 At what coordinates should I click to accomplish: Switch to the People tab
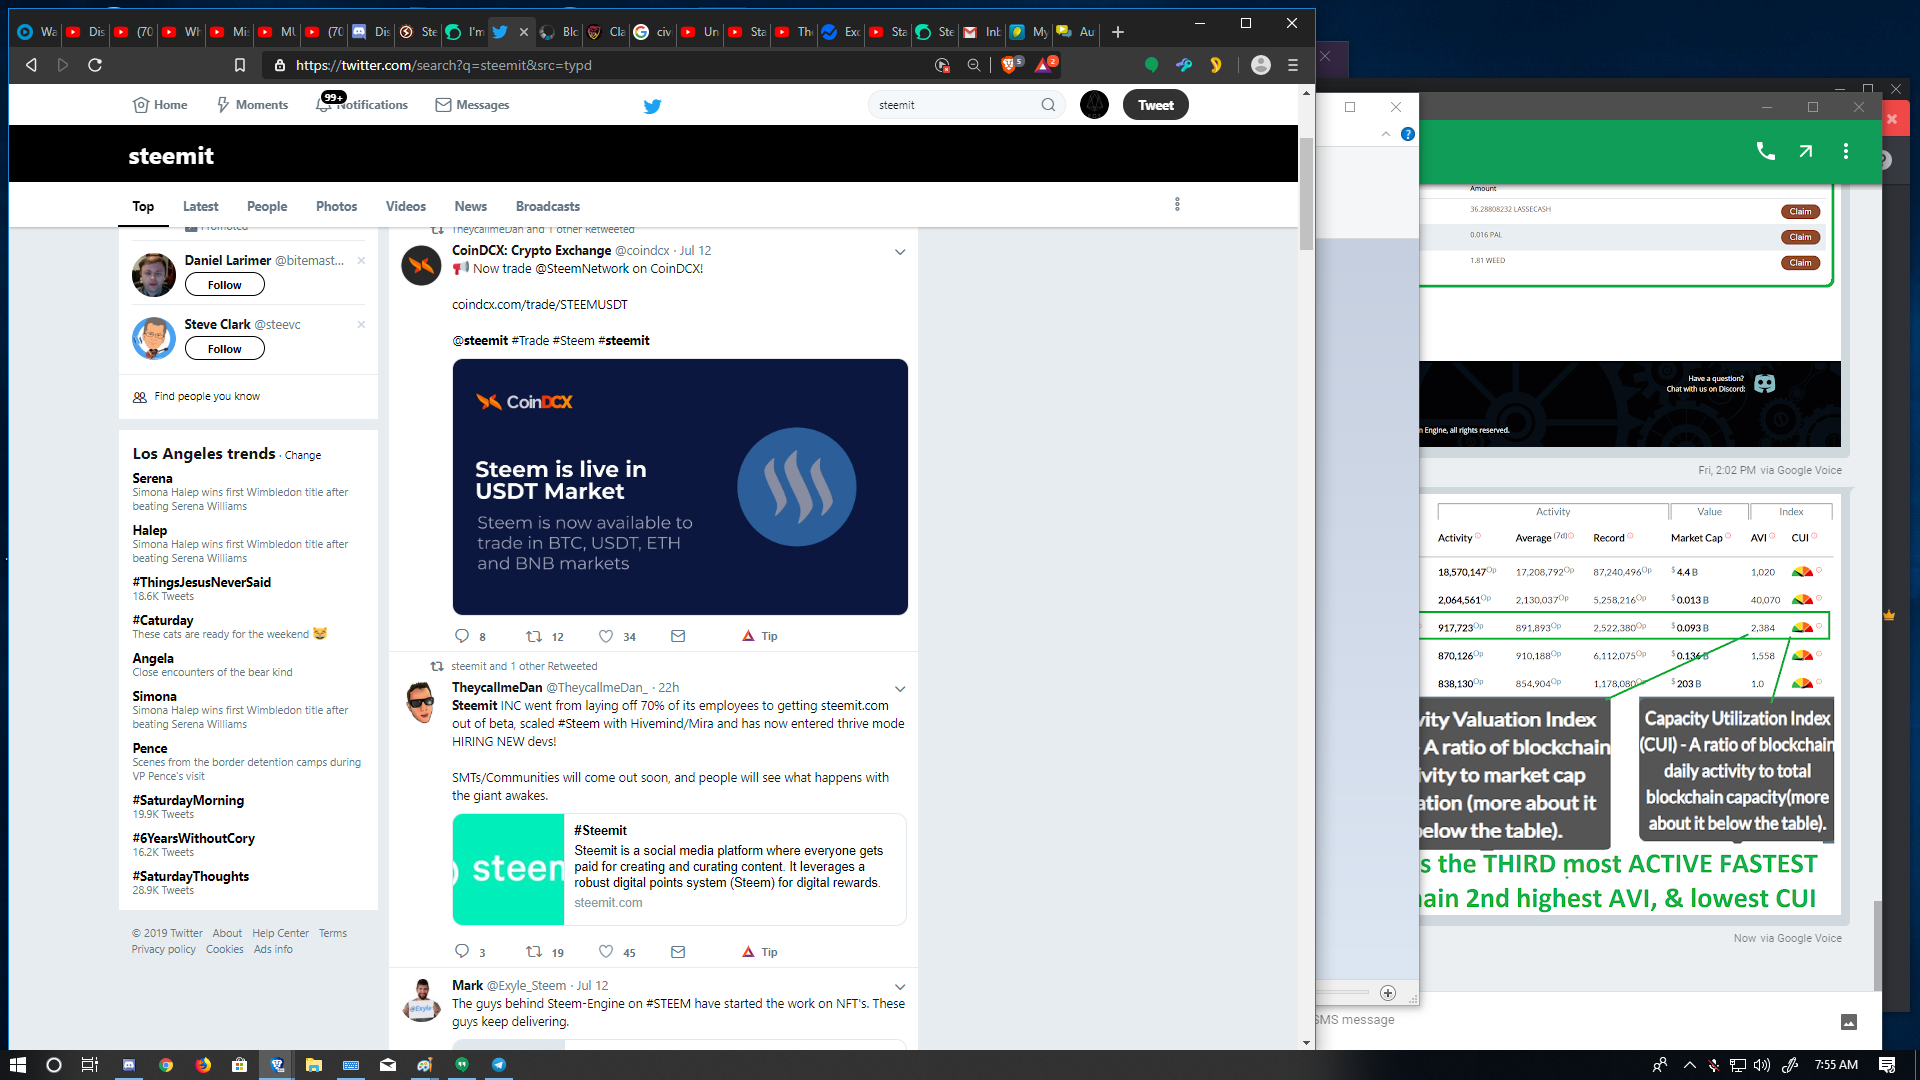[x=267, y=206]
